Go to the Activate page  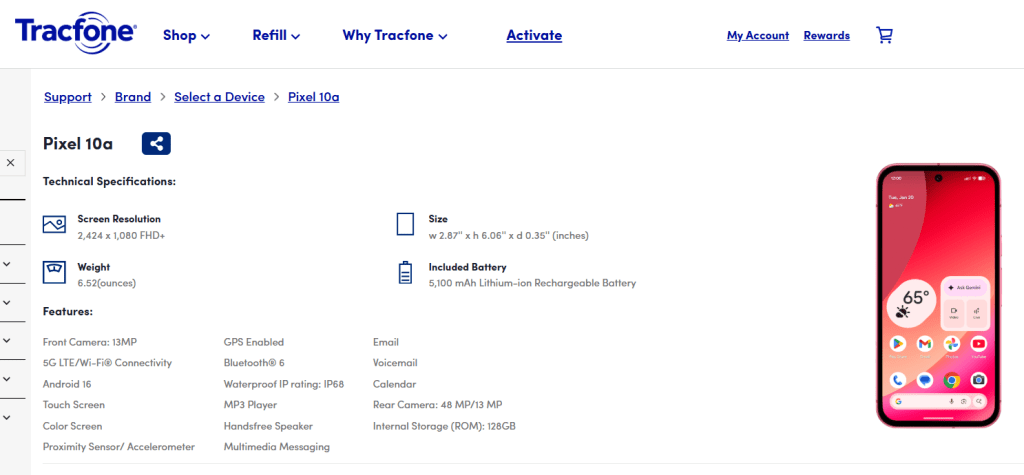pos(534,35)
